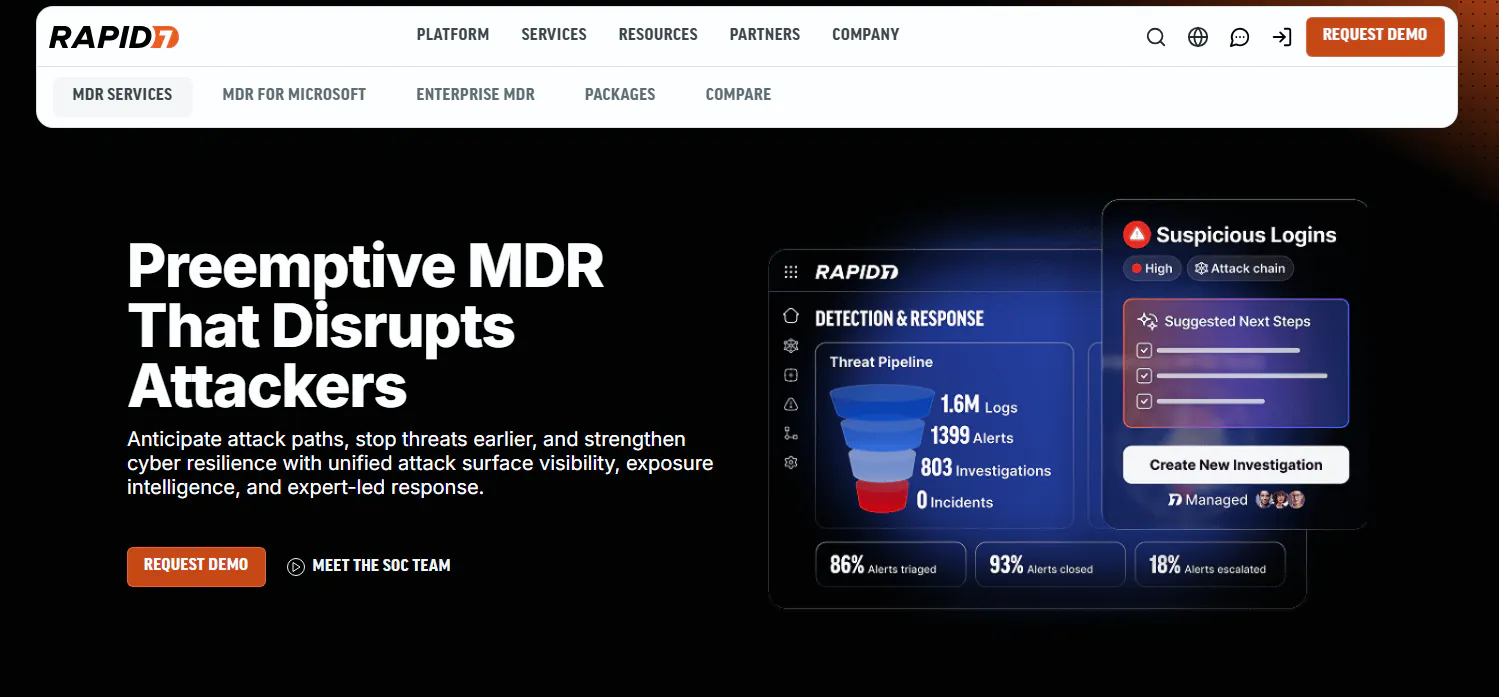Open the Platform menu
The height and width of the screenshot is (697, 1499).
(453, 34)
